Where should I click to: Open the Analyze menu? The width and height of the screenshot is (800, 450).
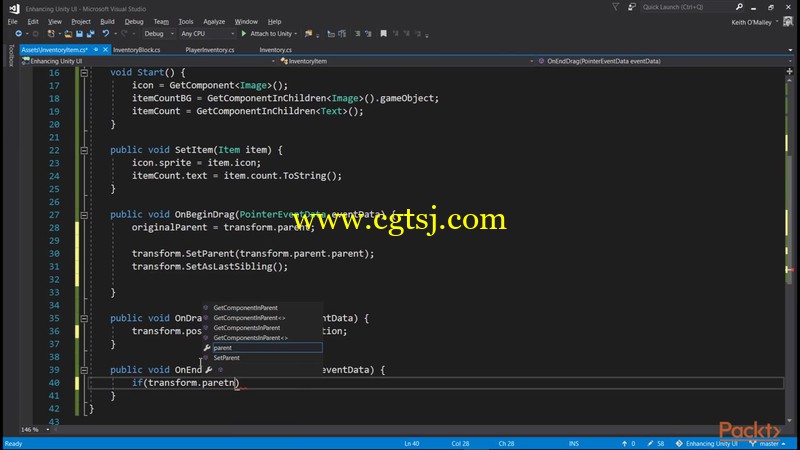214,21
